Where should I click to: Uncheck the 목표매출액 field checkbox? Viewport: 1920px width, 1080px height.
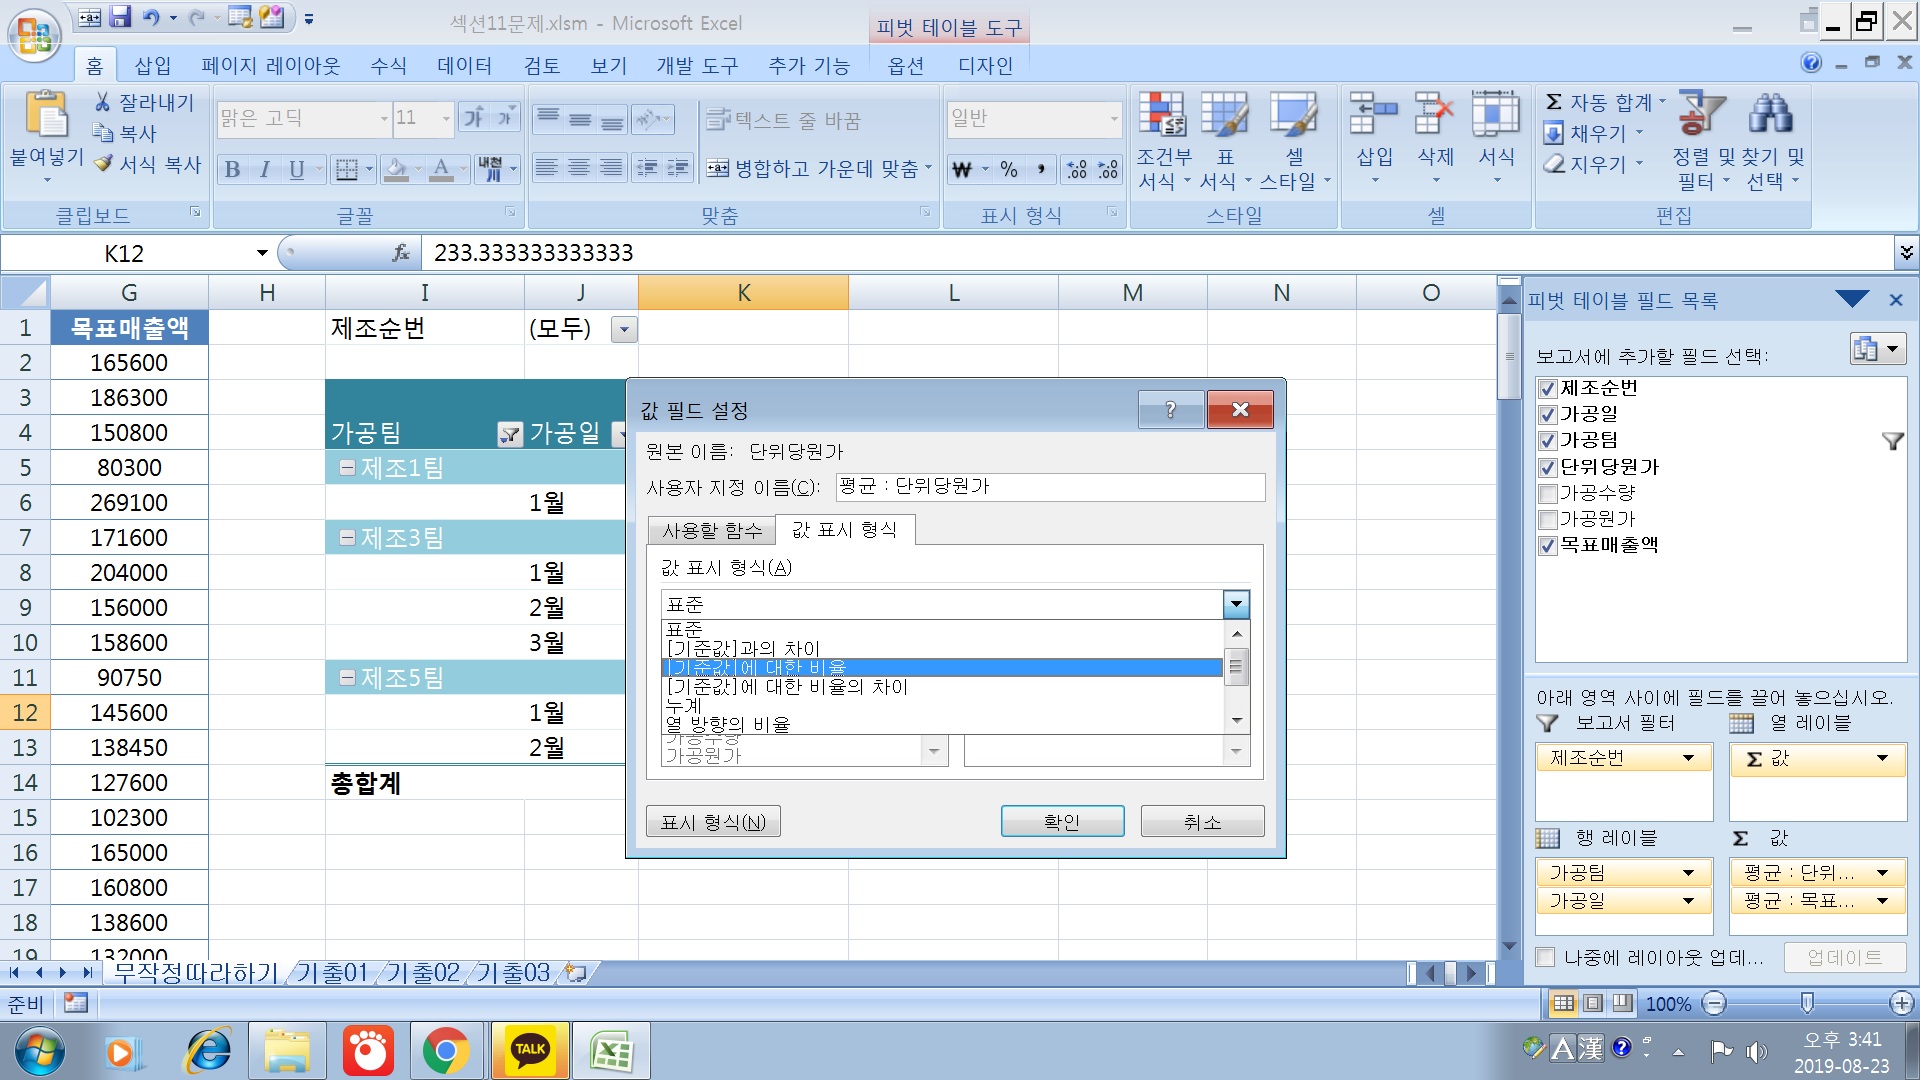click(1548, 546)
